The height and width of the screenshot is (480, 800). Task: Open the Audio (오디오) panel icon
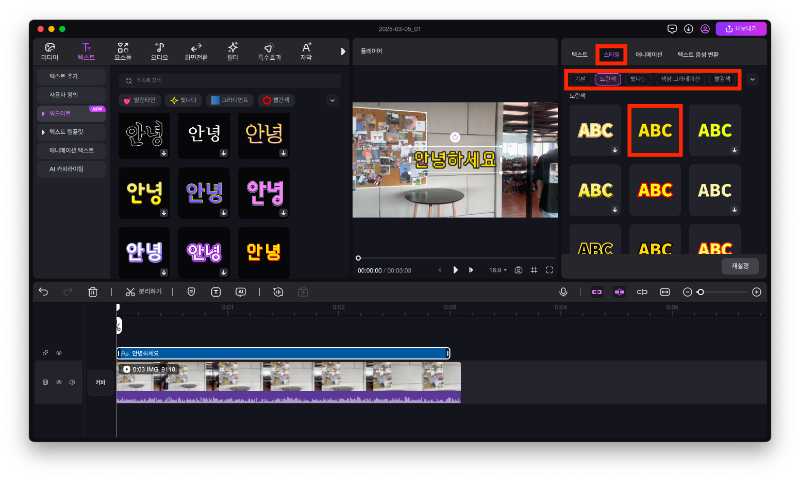[x=158, y=51]
